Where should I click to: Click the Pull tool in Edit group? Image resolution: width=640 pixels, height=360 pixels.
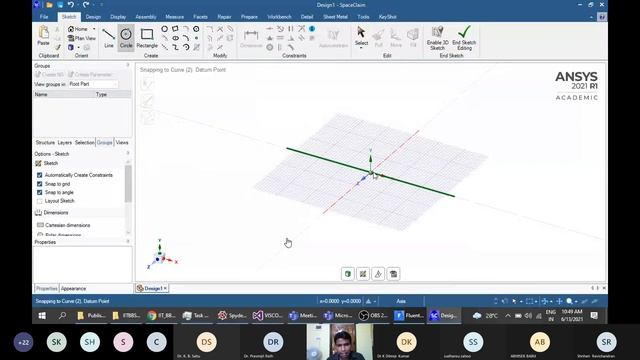pyautogui.click(x=379, y=38)
